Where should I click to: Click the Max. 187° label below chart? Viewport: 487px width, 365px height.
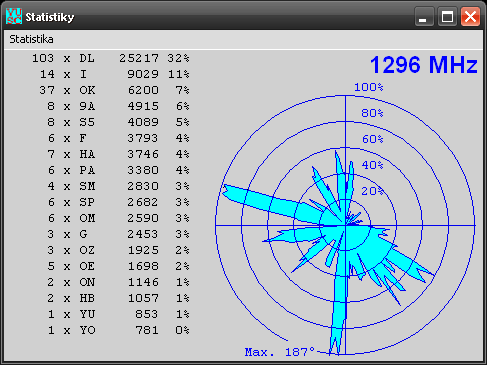click(x=280, y=352)
